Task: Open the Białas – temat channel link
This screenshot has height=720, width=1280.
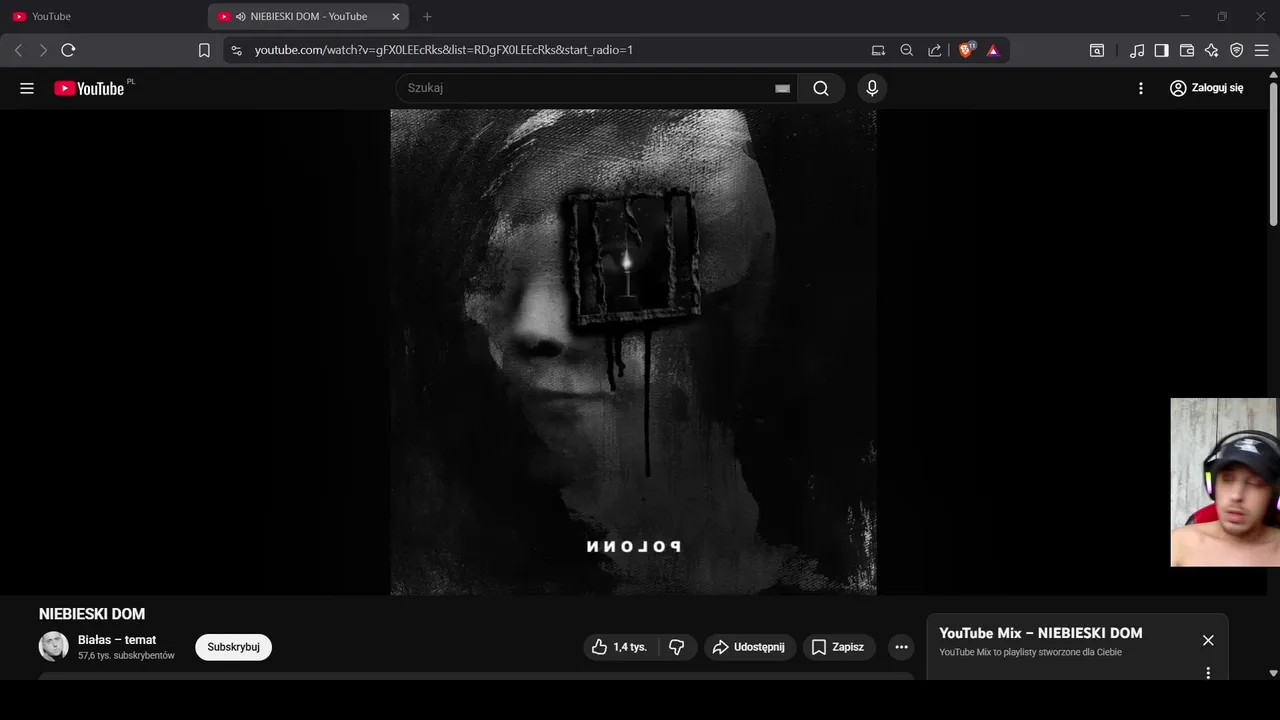Action: [117, 640]
